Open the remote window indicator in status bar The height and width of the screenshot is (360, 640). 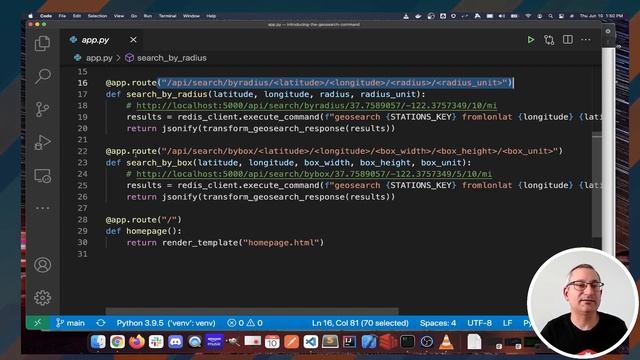38,323
